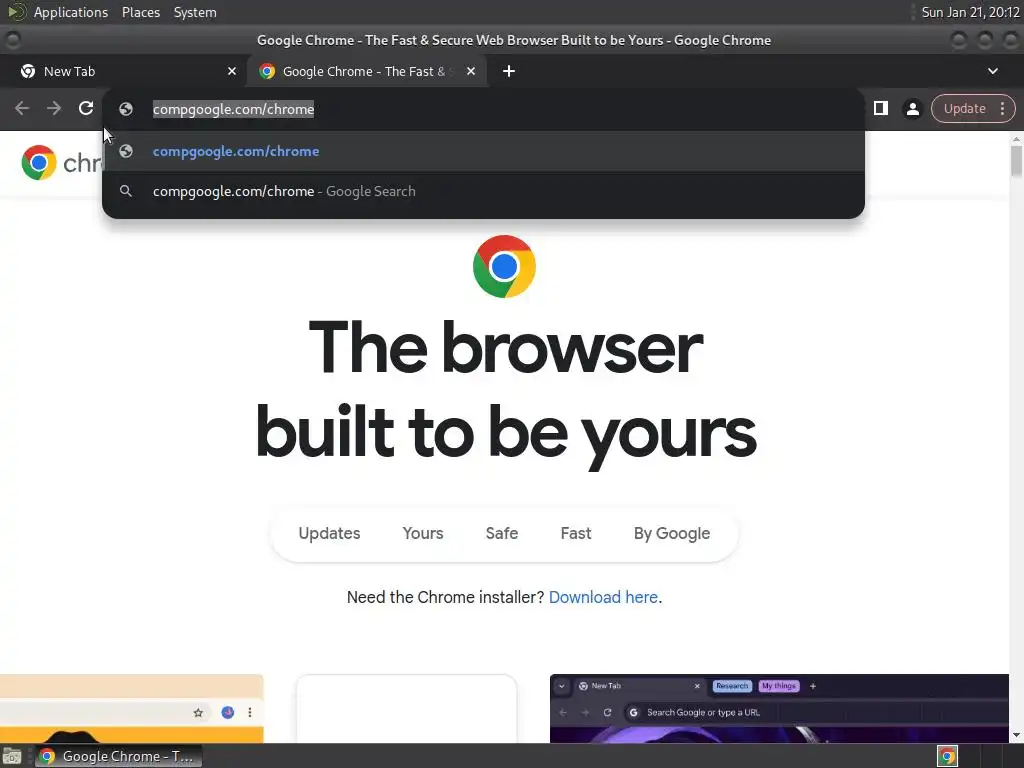
Task: Open the profile avatar icon
Action: 912,109
